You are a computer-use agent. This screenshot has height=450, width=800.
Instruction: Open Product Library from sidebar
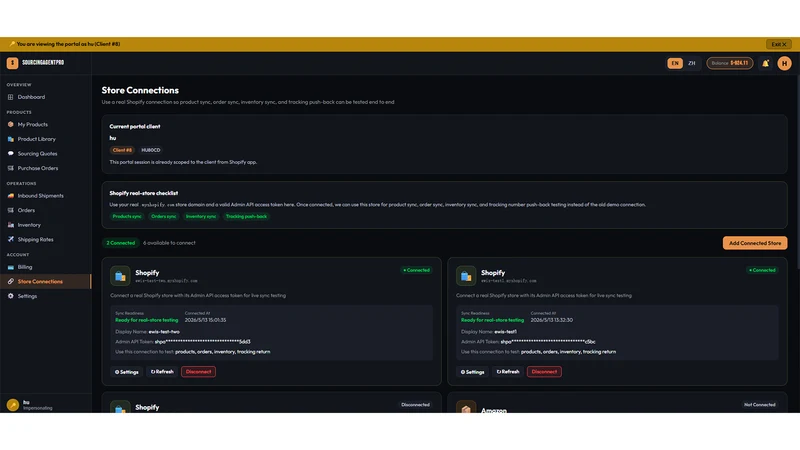click(x=36, y=139)
